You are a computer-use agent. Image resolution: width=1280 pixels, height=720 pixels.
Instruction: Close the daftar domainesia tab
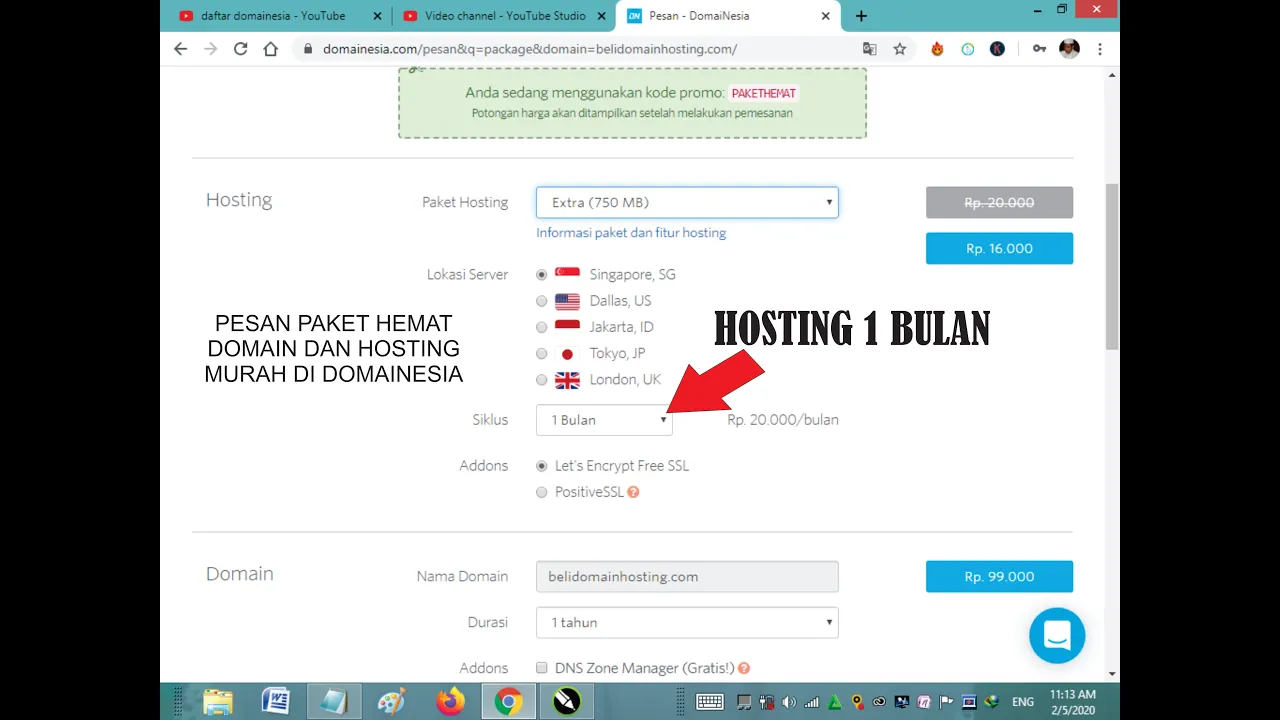coord(377,16)
